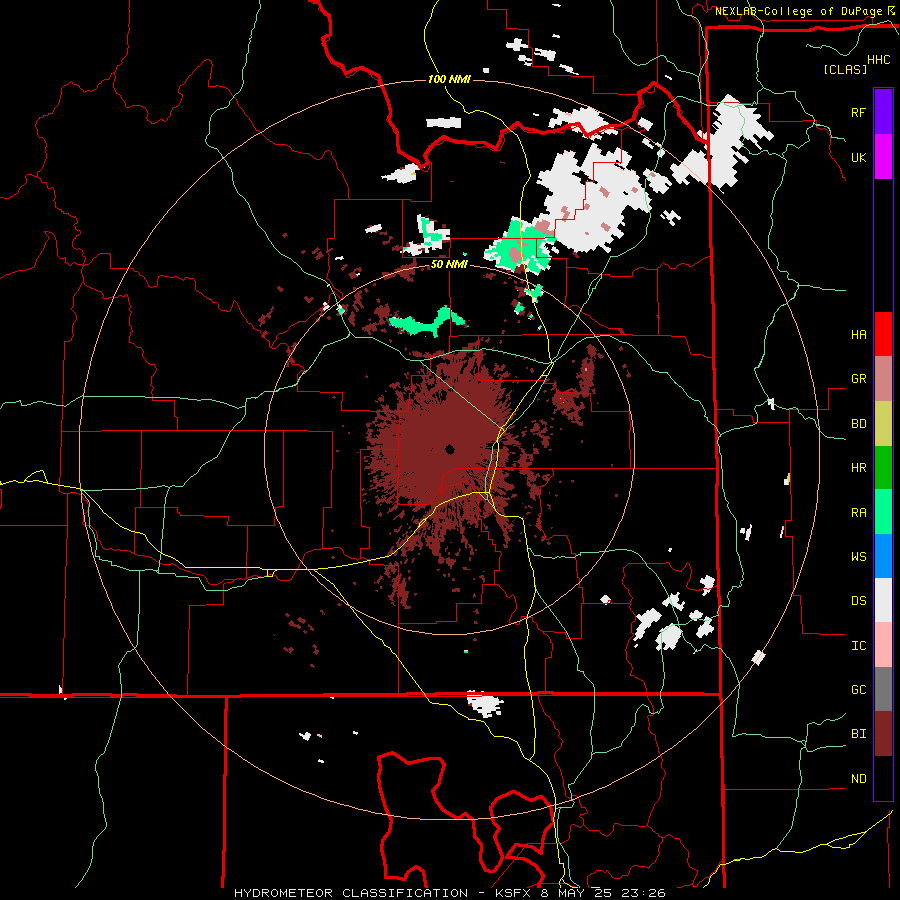This screenshot has width=900, height=900.
Task: Click the RA bright green legend swatch
Action: [x=883, y=512]
